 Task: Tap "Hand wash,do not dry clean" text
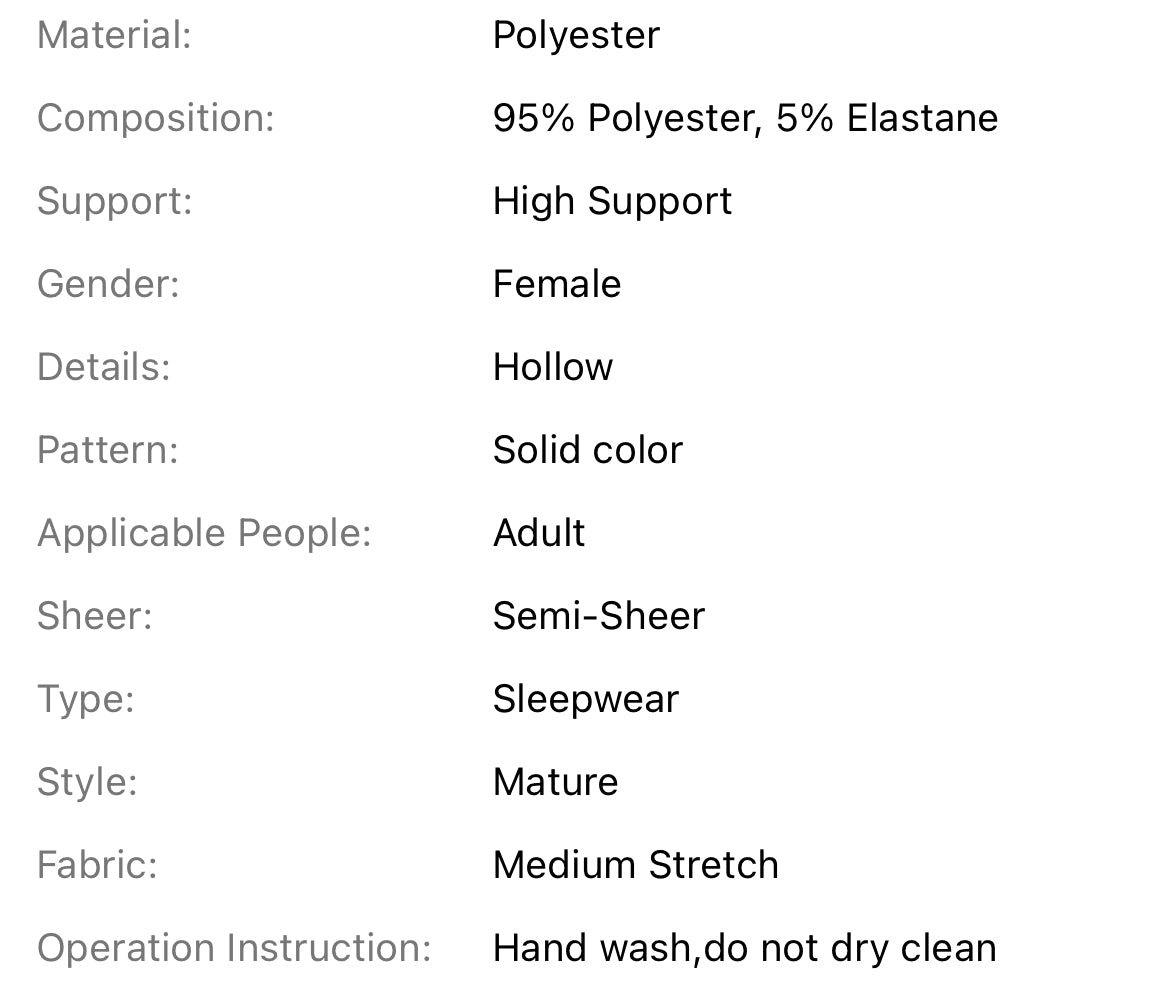pyautogui.click(x=745, y=949)
